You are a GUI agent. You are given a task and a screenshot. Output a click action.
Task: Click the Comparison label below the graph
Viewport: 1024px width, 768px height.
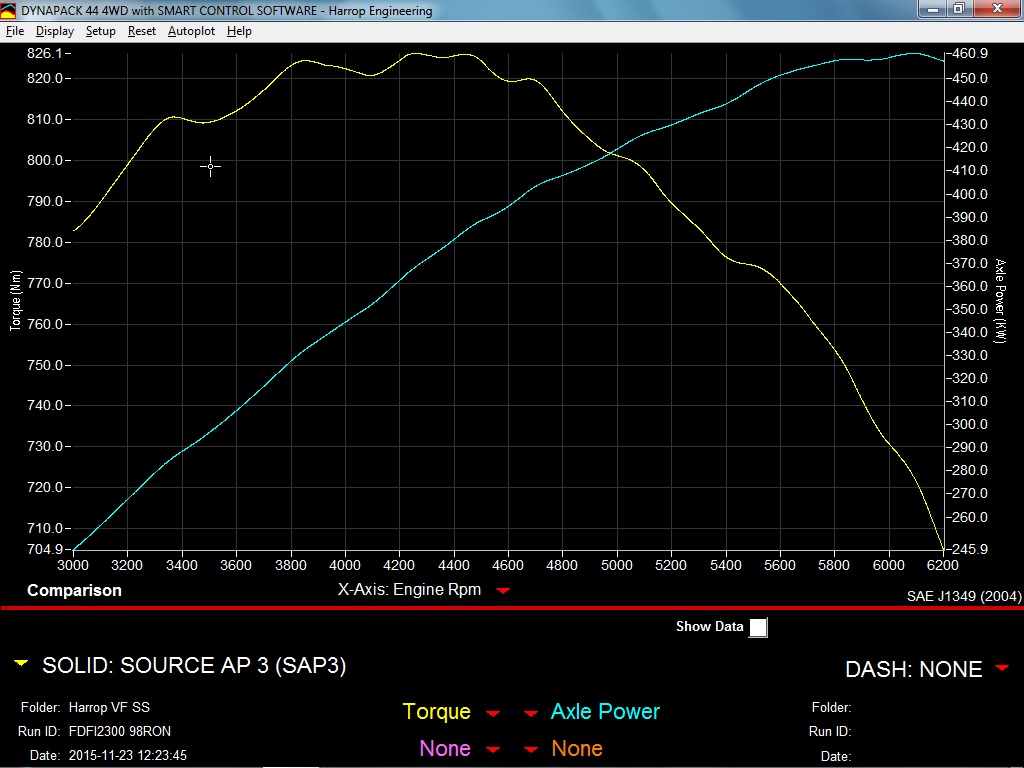point(74,590)
